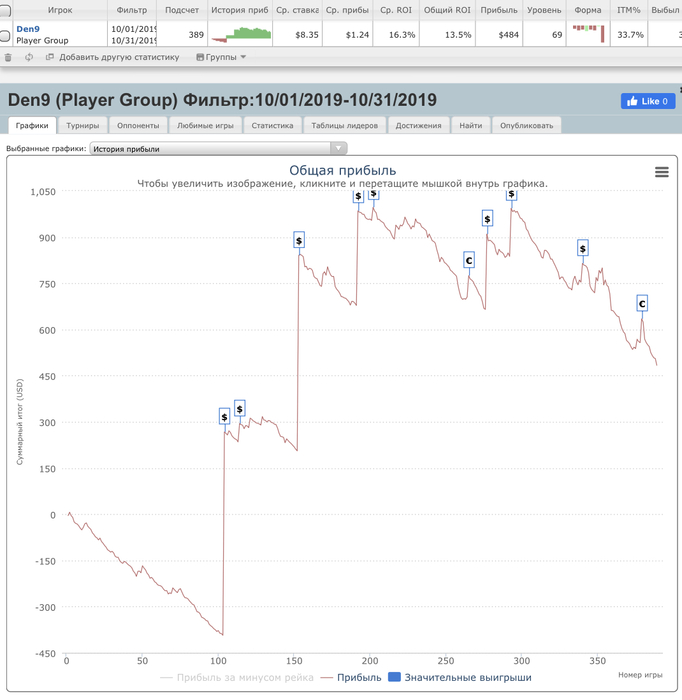
Task: Click the Форма form bars thumbnail
Action: [x=588, y=33]
